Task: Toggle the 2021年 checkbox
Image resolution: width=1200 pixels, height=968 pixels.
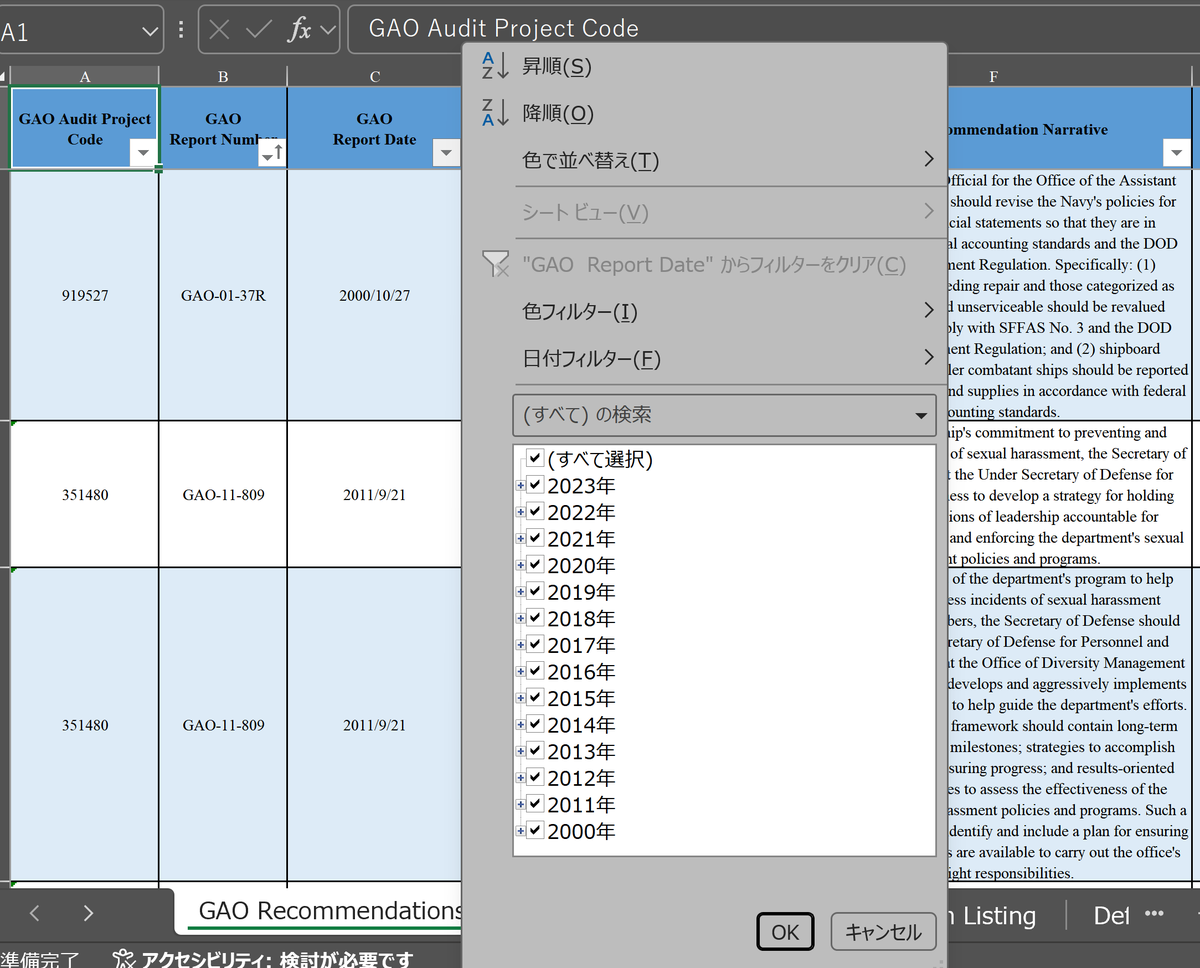Action: tap(535, 538)
